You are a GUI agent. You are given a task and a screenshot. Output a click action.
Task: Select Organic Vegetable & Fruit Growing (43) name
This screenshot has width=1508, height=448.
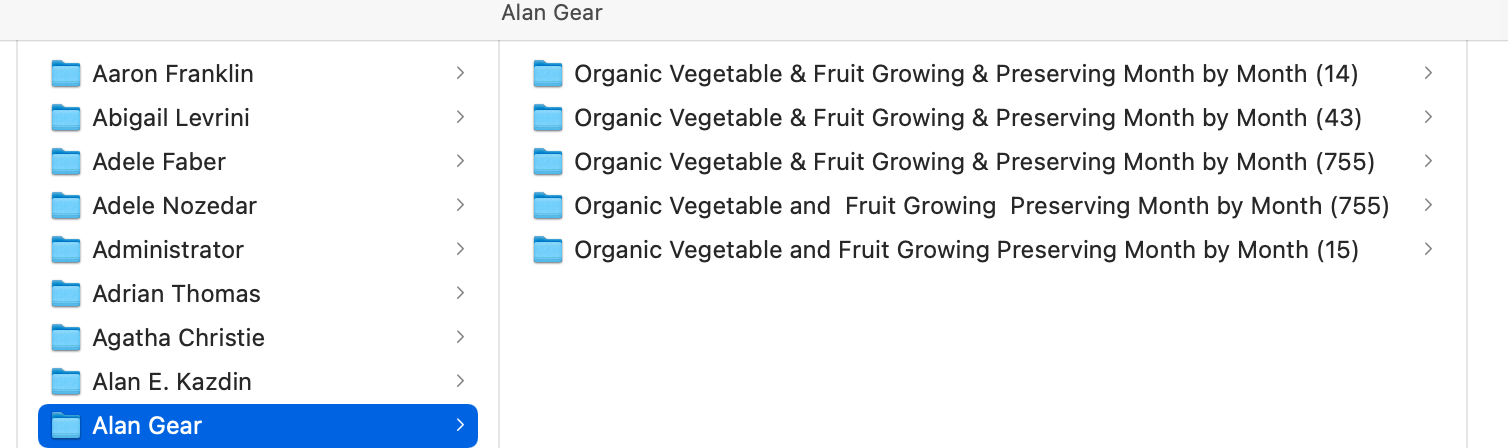tap(967, 118)
